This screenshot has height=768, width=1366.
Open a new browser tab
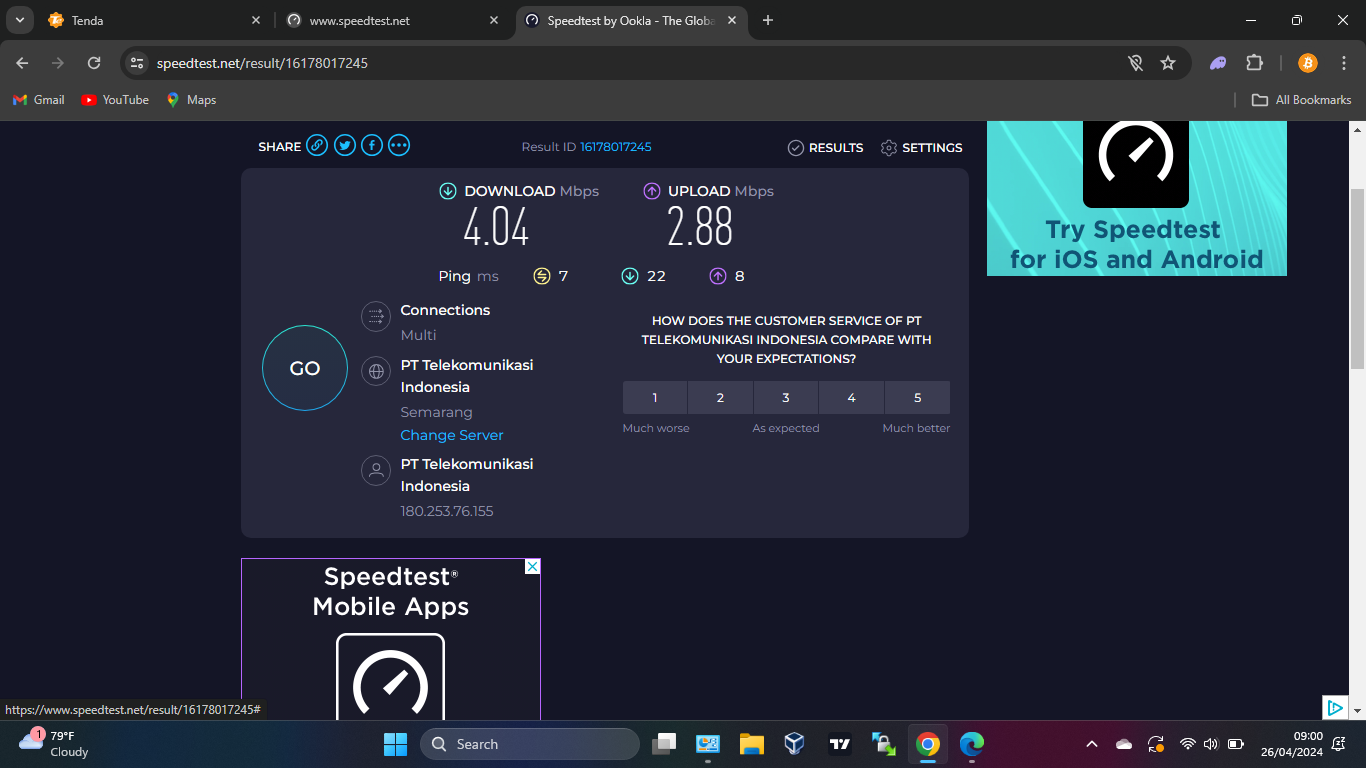click(768, 20)
